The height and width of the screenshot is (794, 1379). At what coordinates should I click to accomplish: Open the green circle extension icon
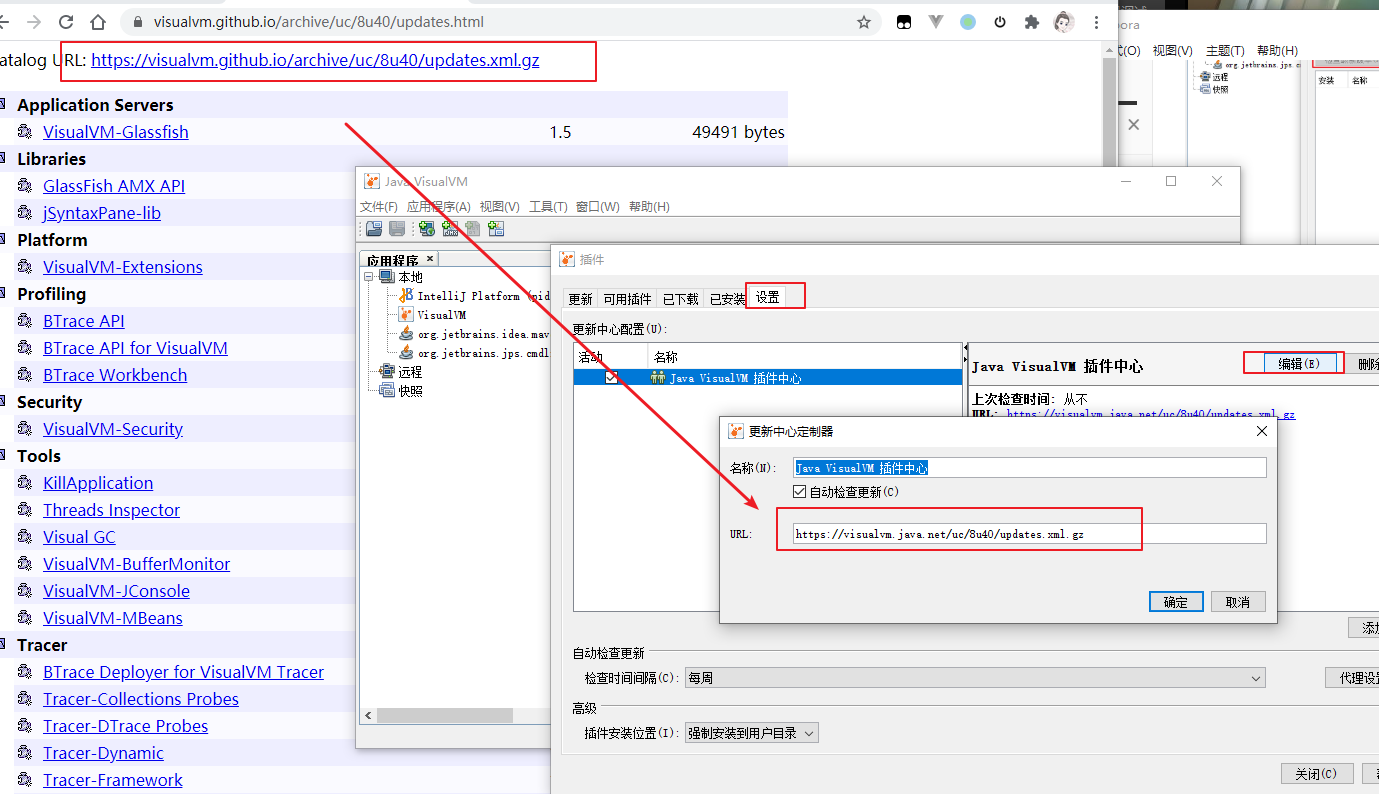[x=968, y=22]
